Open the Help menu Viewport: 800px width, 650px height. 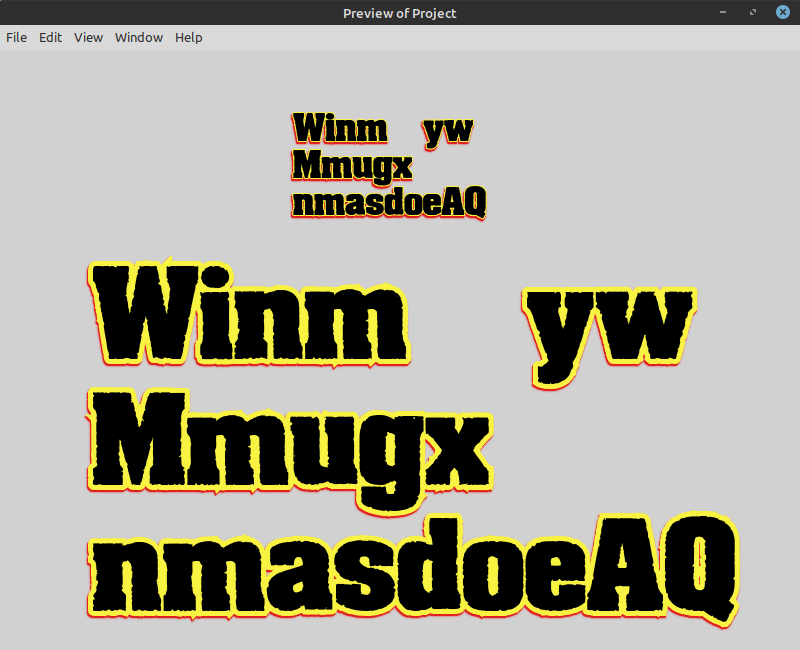(189, 38)
